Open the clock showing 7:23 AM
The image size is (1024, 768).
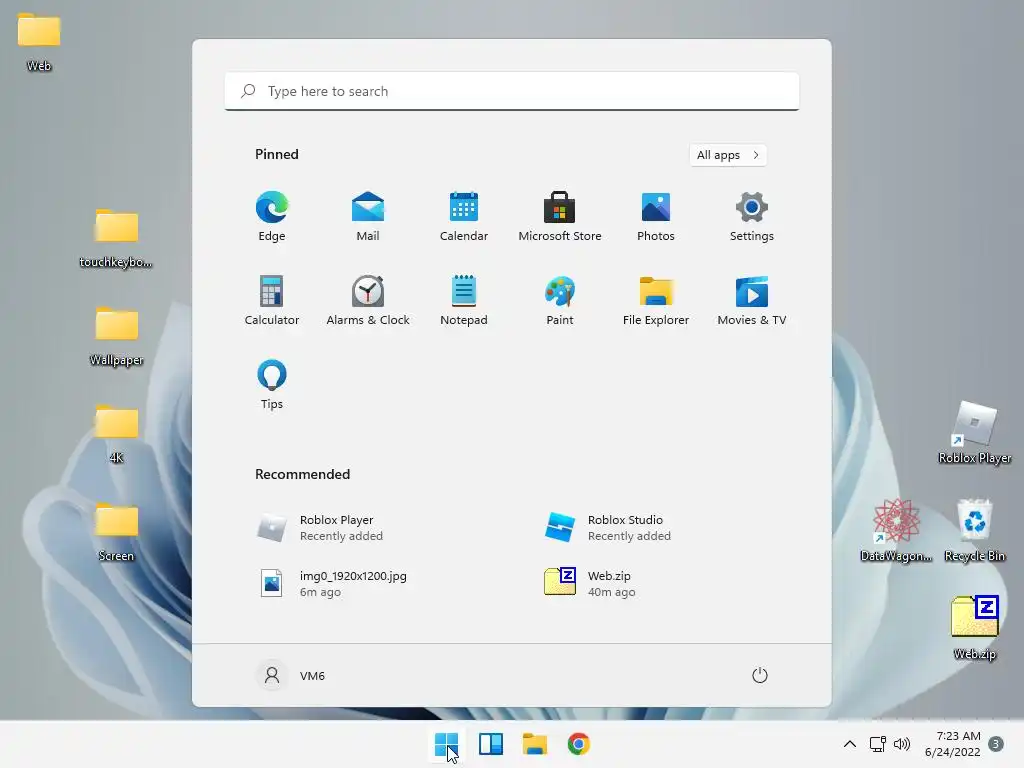pyautogui.click(x=953, y=744)
